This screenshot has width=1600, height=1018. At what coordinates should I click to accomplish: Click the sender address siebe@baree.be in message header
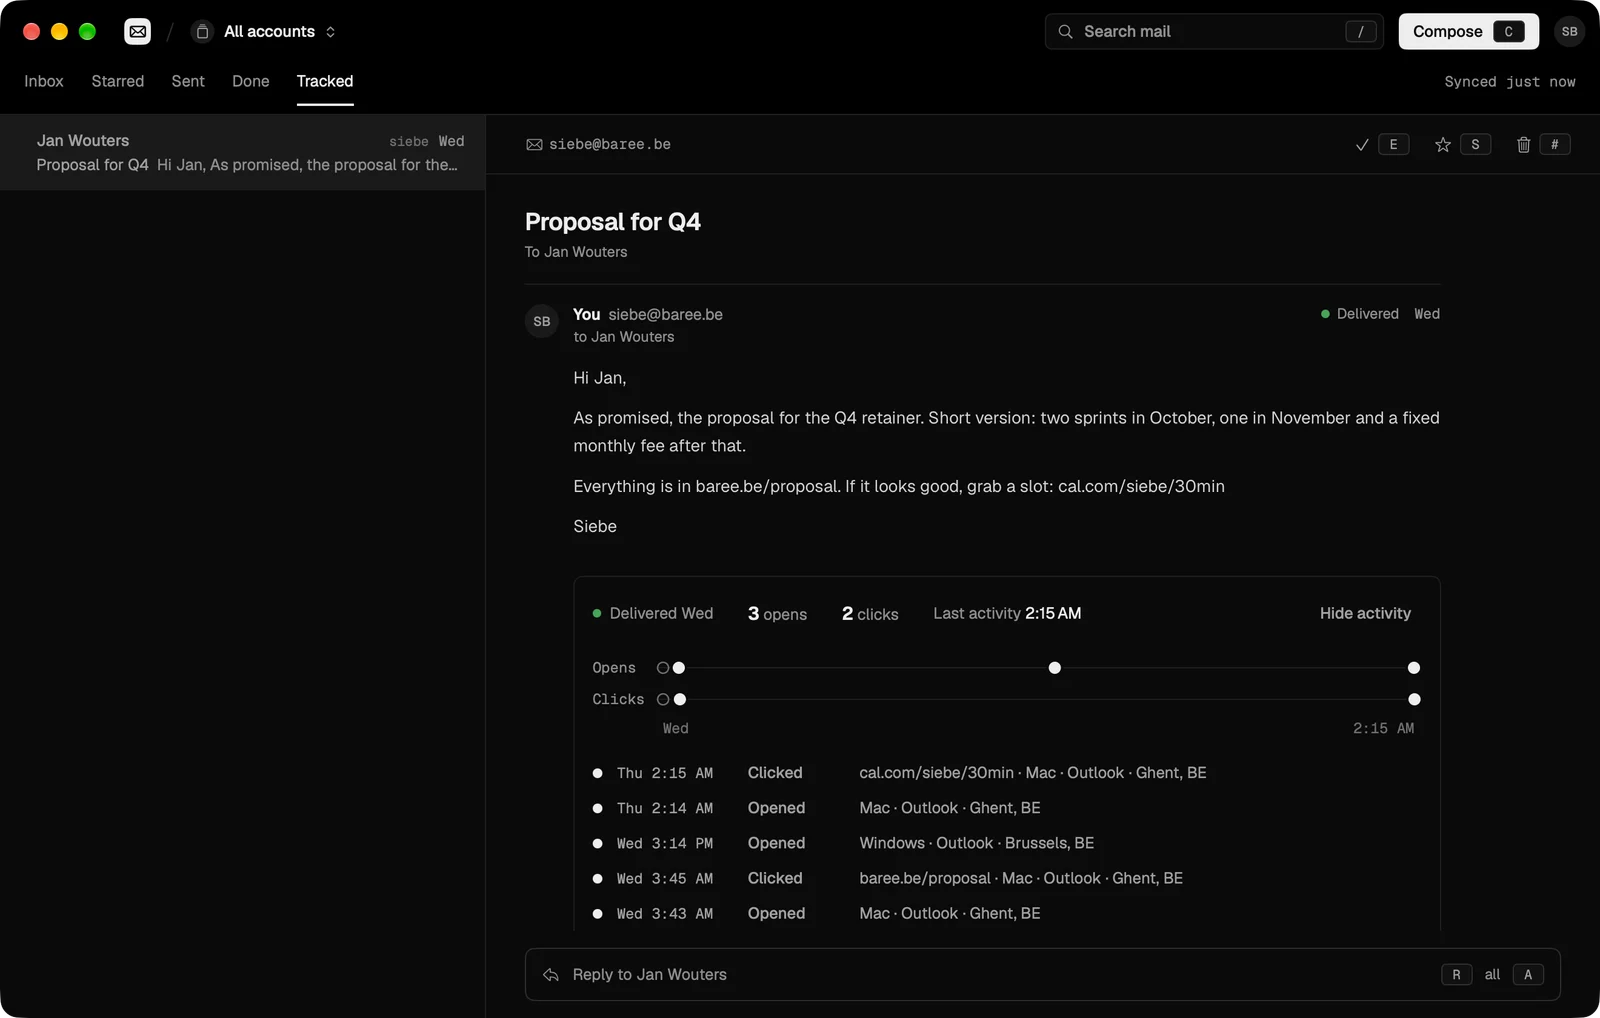click(665, 315)
